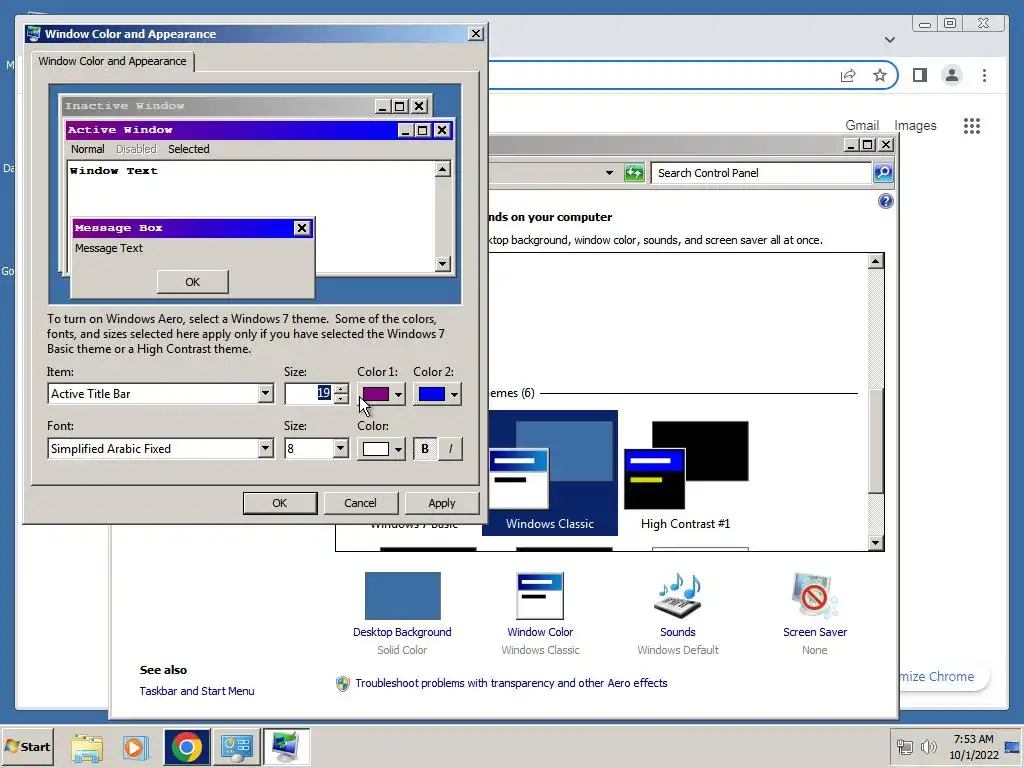Click the Message Box title in preview
This screenshot has width=1024, height=768.
[x=118, y=228]
